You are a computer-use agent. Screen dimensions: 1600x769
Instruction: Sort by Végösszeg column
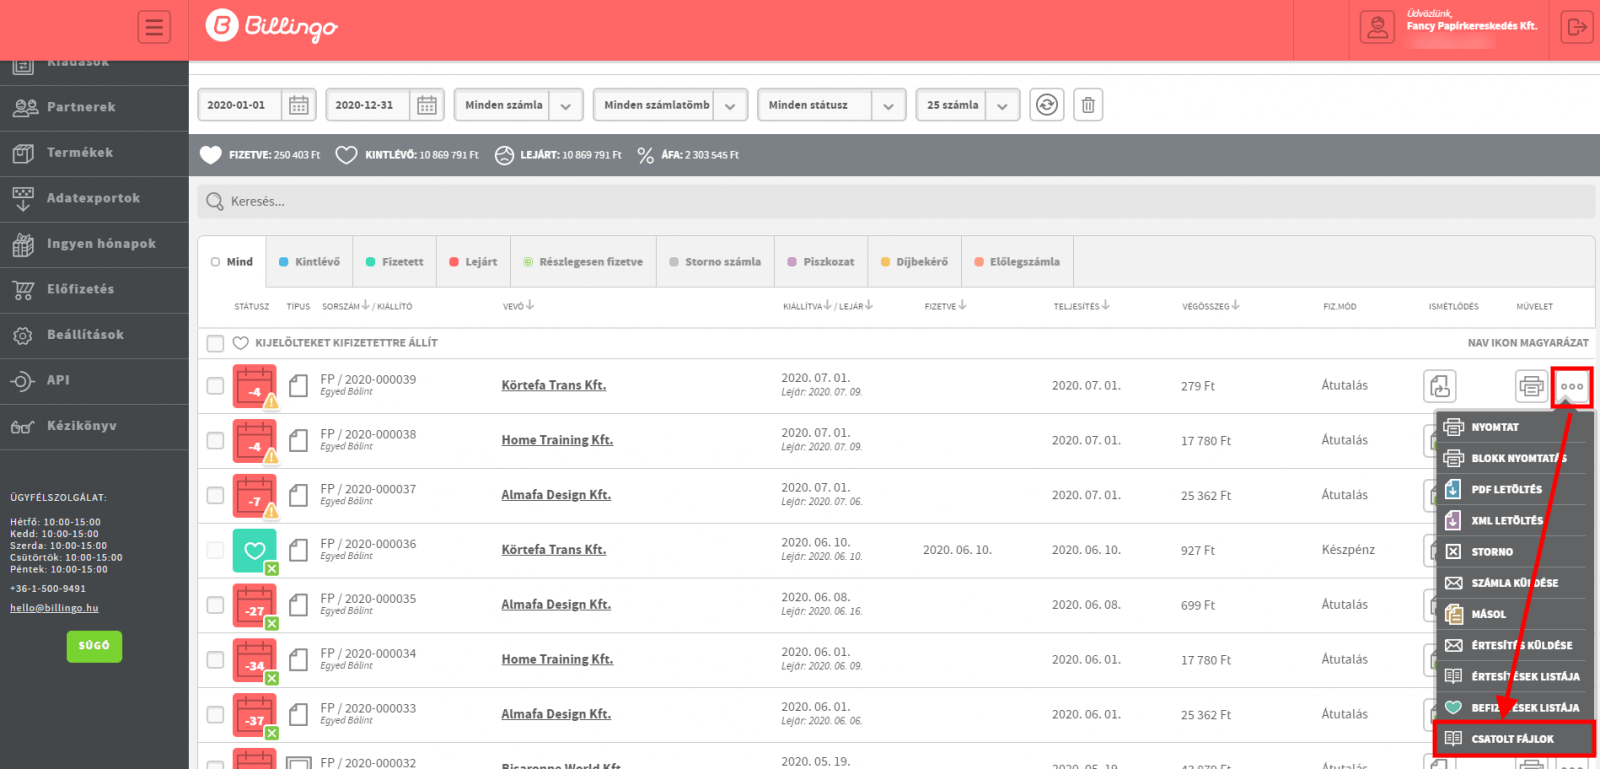tap(1210, 306)
